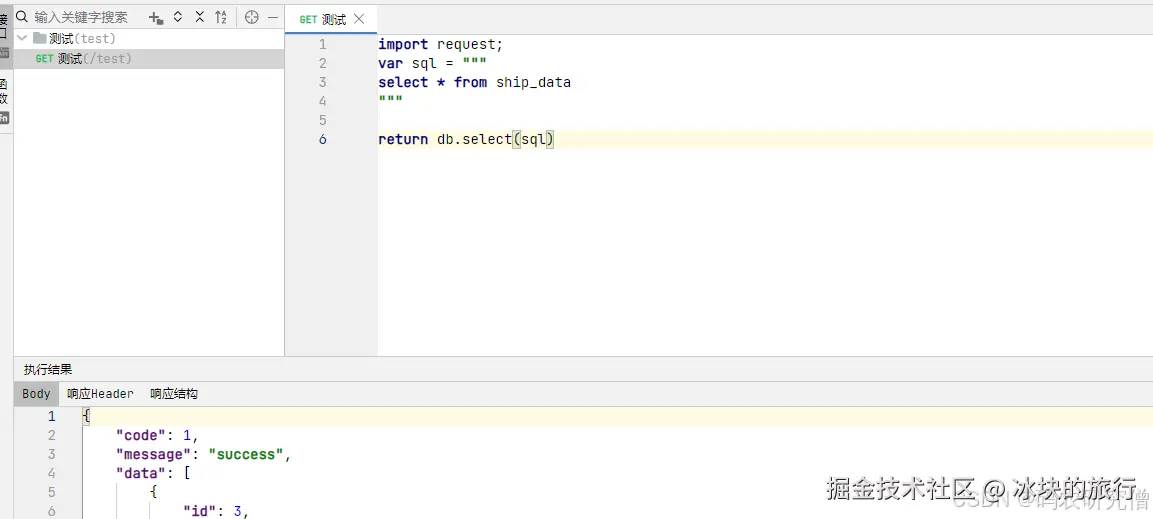The image size is (1153, 519).
Task: Click code line 'var sql = """'
Action: pyautogui.click(x=432, y=63)
